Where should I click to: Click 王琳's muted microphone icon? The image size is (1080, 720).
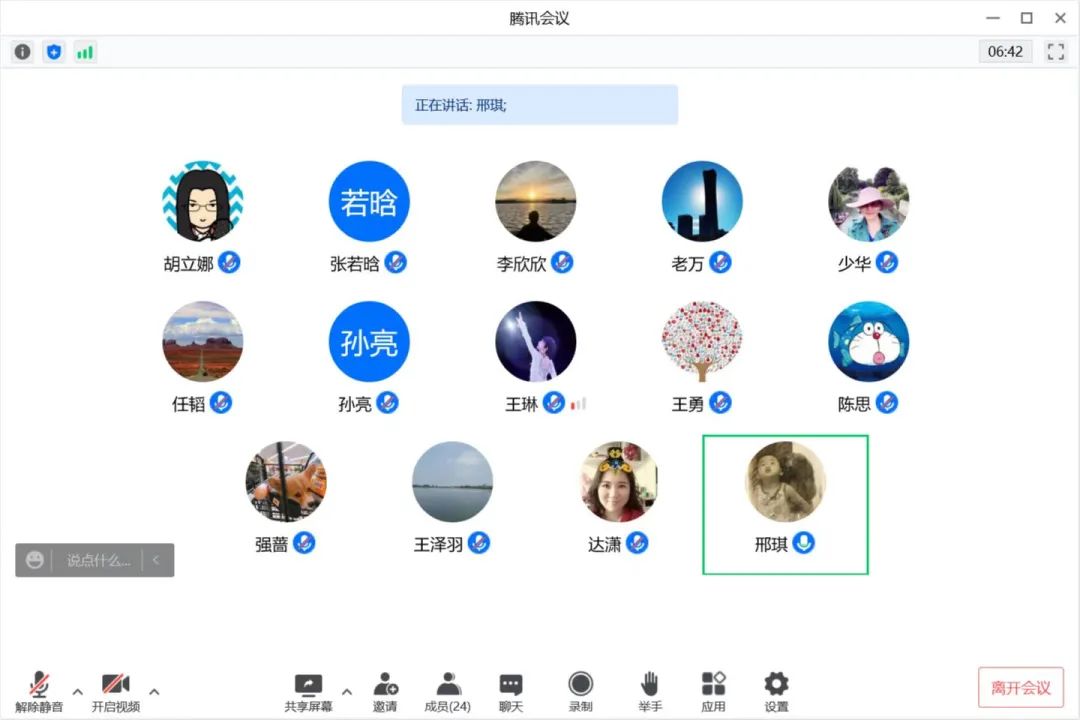point(554,402)
